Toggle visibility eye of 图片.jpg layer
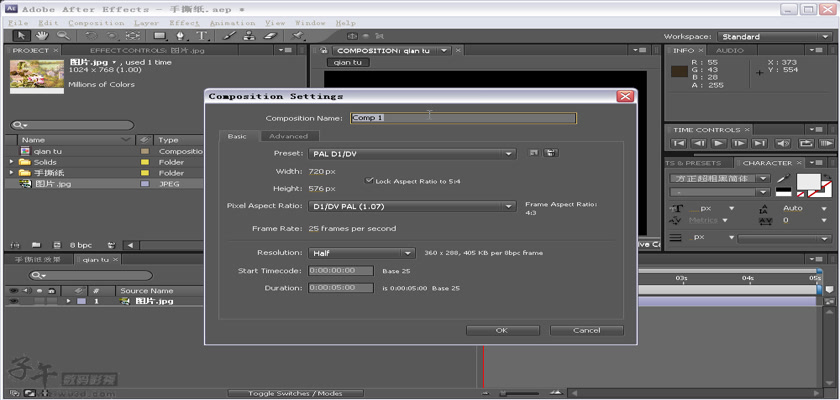This screenshot has height=400, width=840. click(14, 301)
